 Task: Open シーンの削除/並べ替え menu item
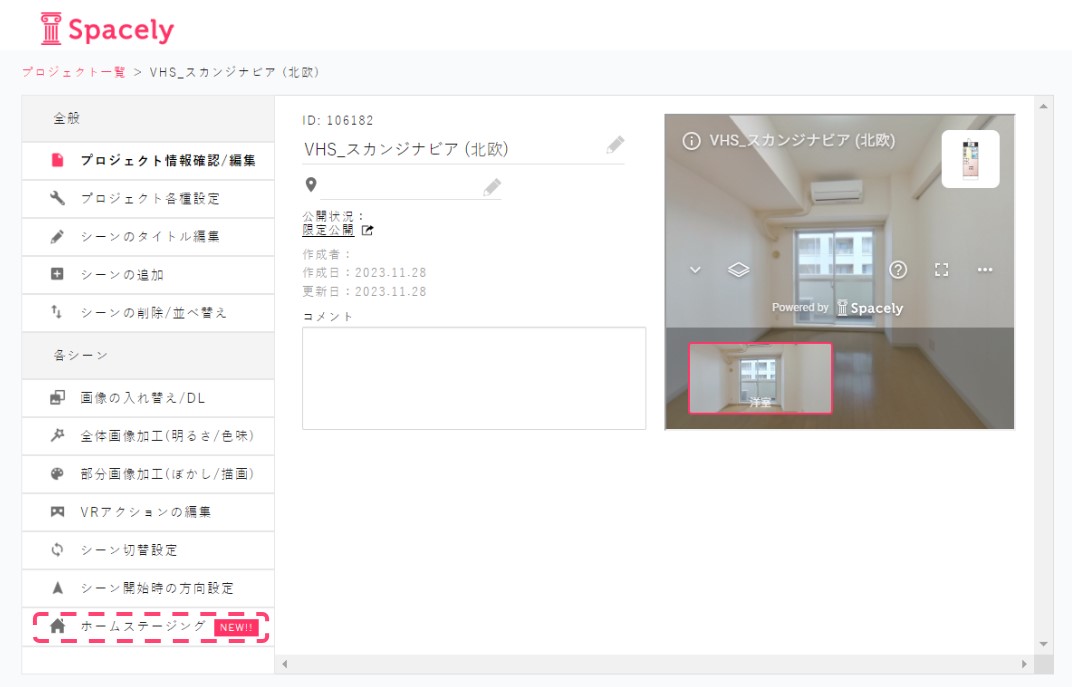148,314
